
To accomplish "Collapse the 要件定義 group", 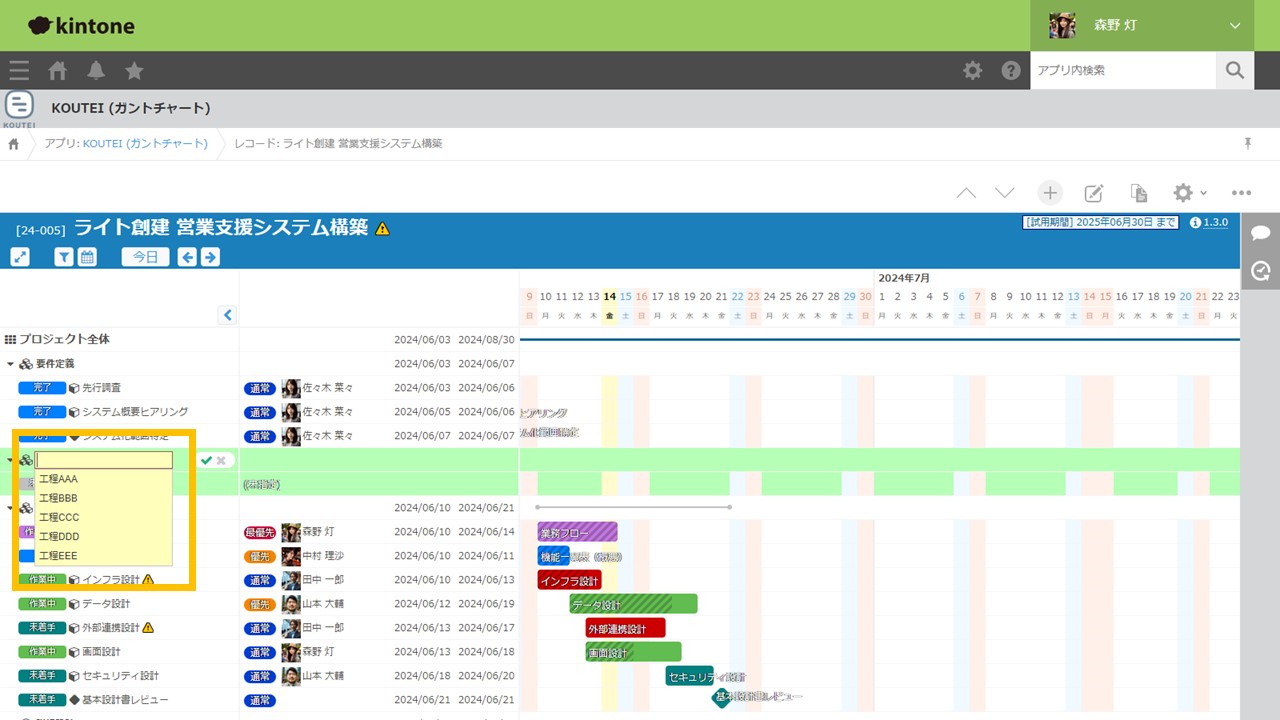I will click(x=11, y=364).
